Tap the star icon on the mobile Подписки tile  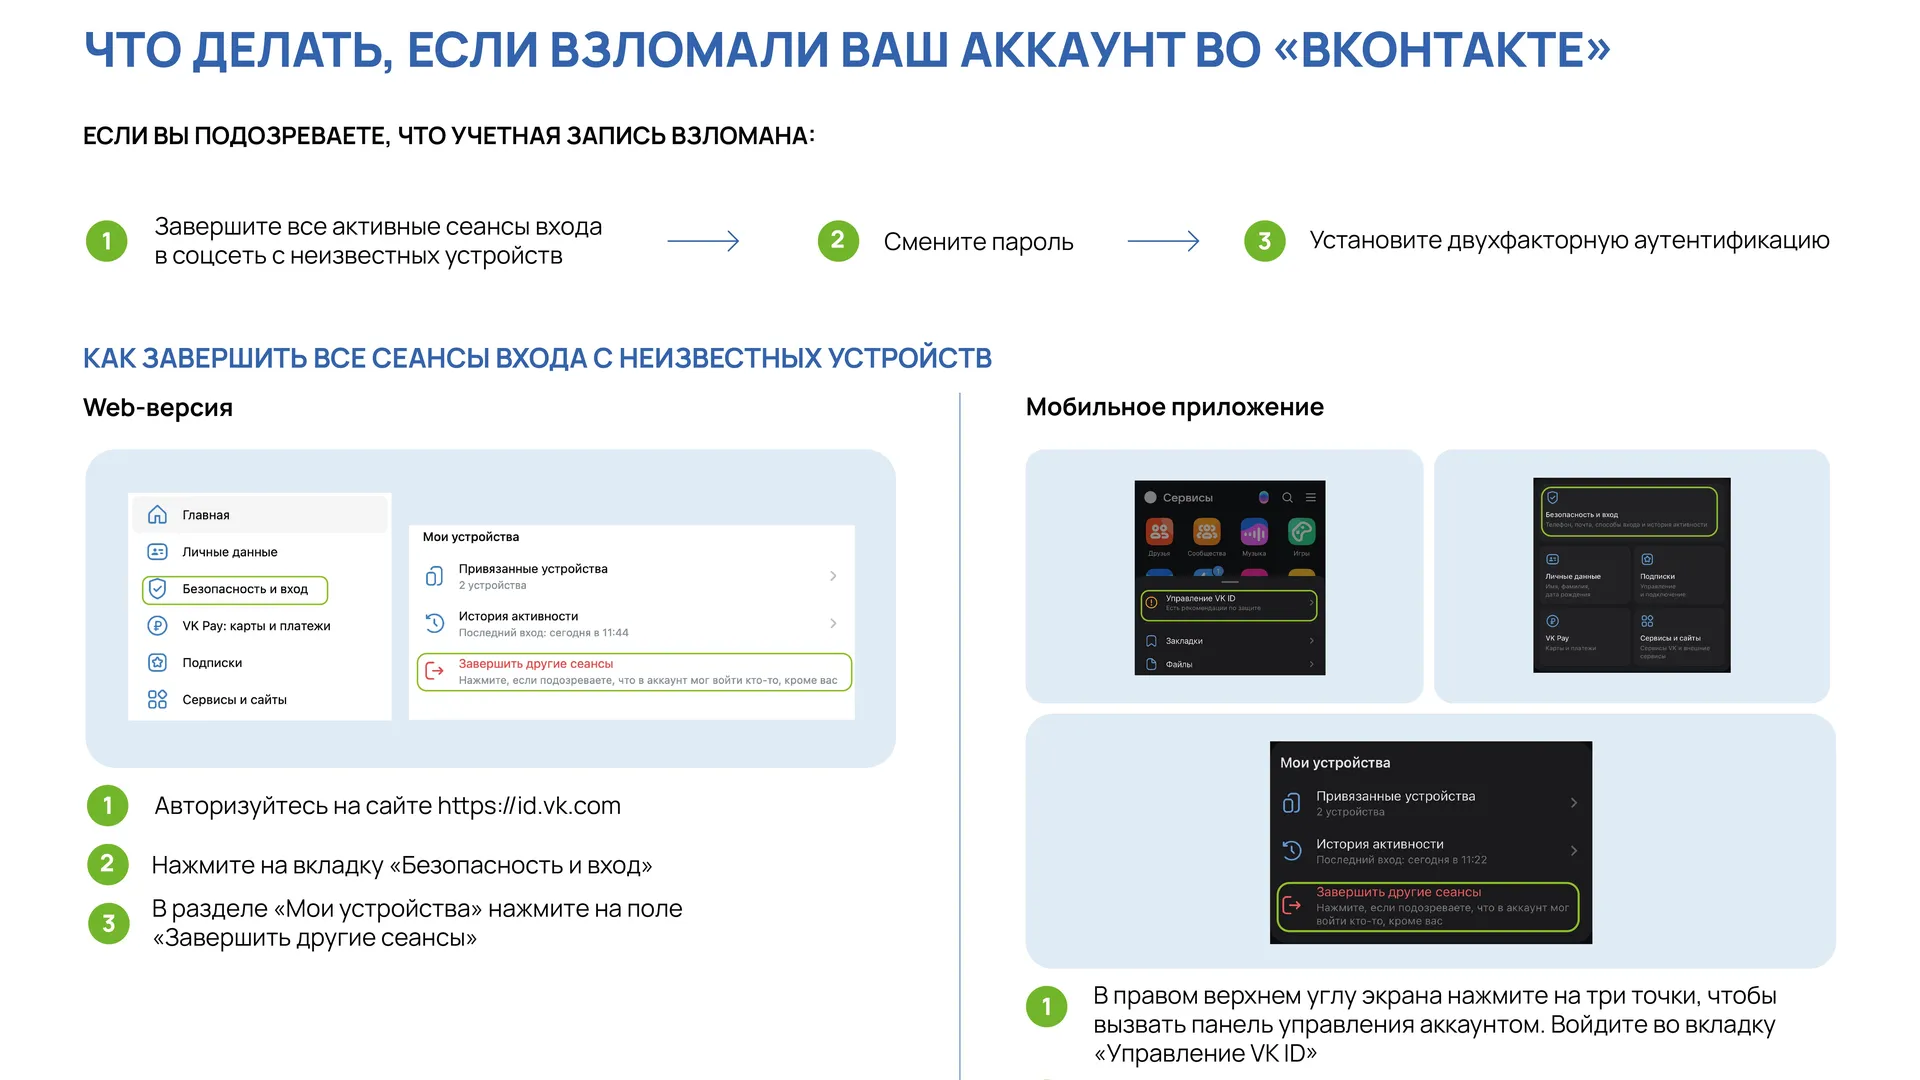(1647, 559)
